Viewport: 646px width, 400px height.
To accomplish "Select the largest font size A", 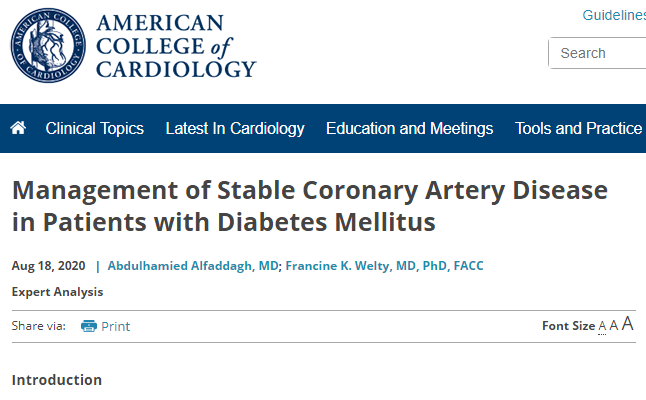I will [627, 324].
